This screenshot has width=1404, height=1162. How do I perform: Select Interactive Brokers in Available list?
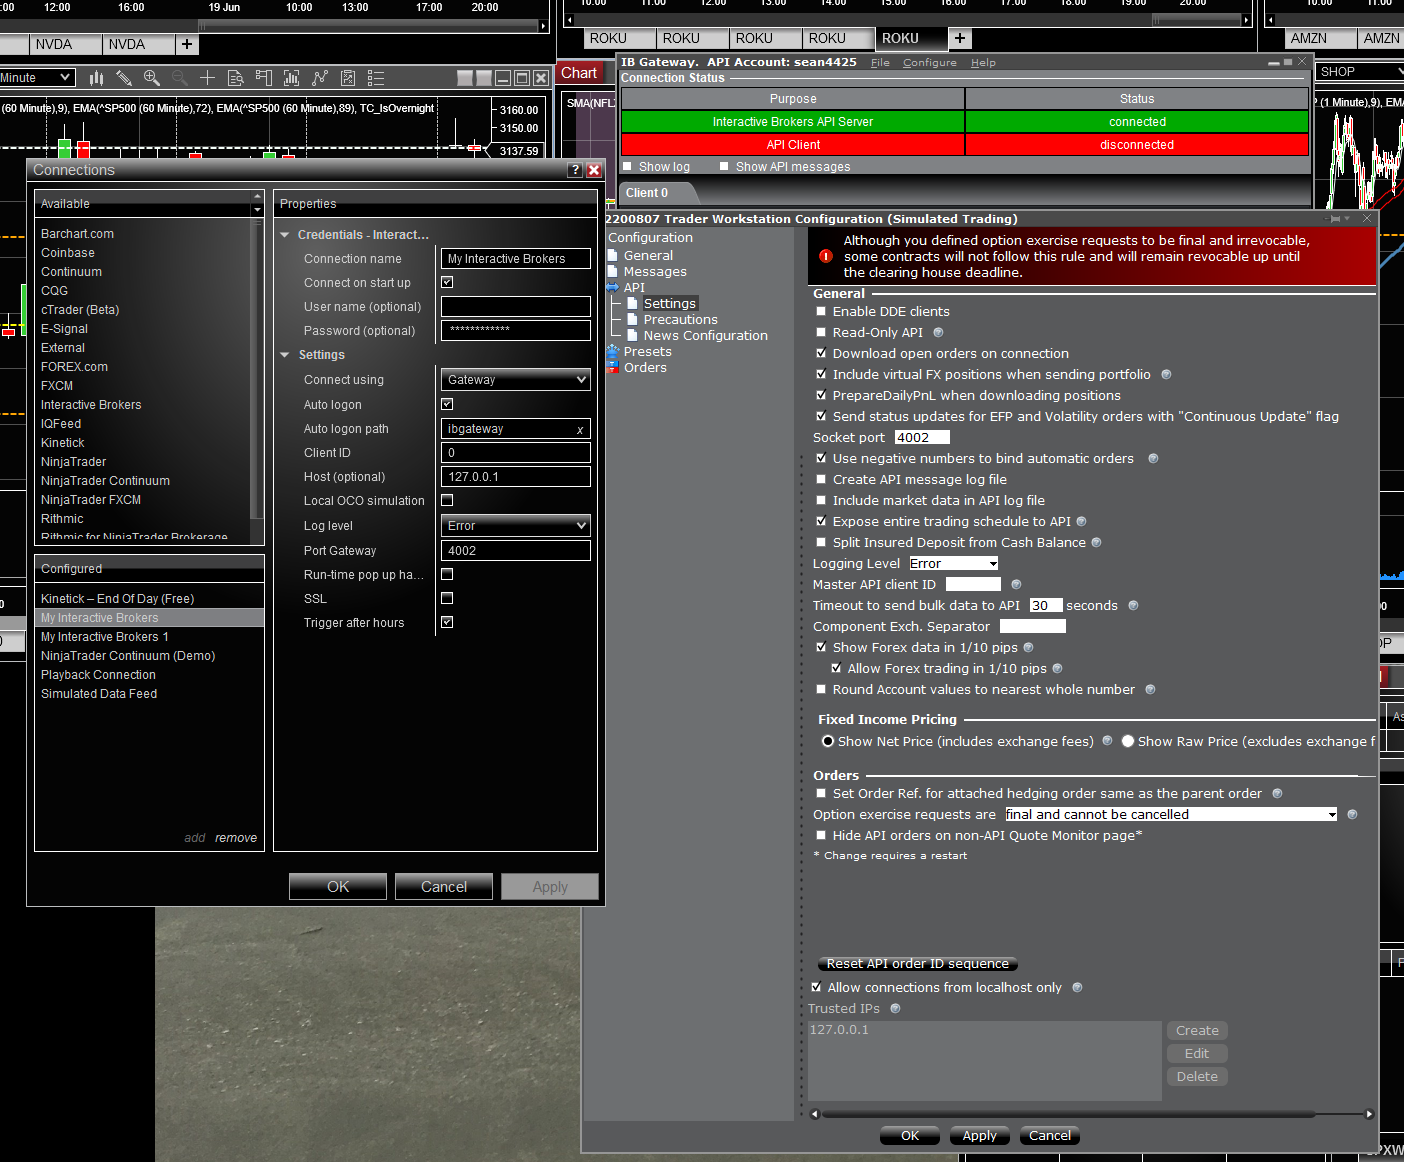point(91,405)
